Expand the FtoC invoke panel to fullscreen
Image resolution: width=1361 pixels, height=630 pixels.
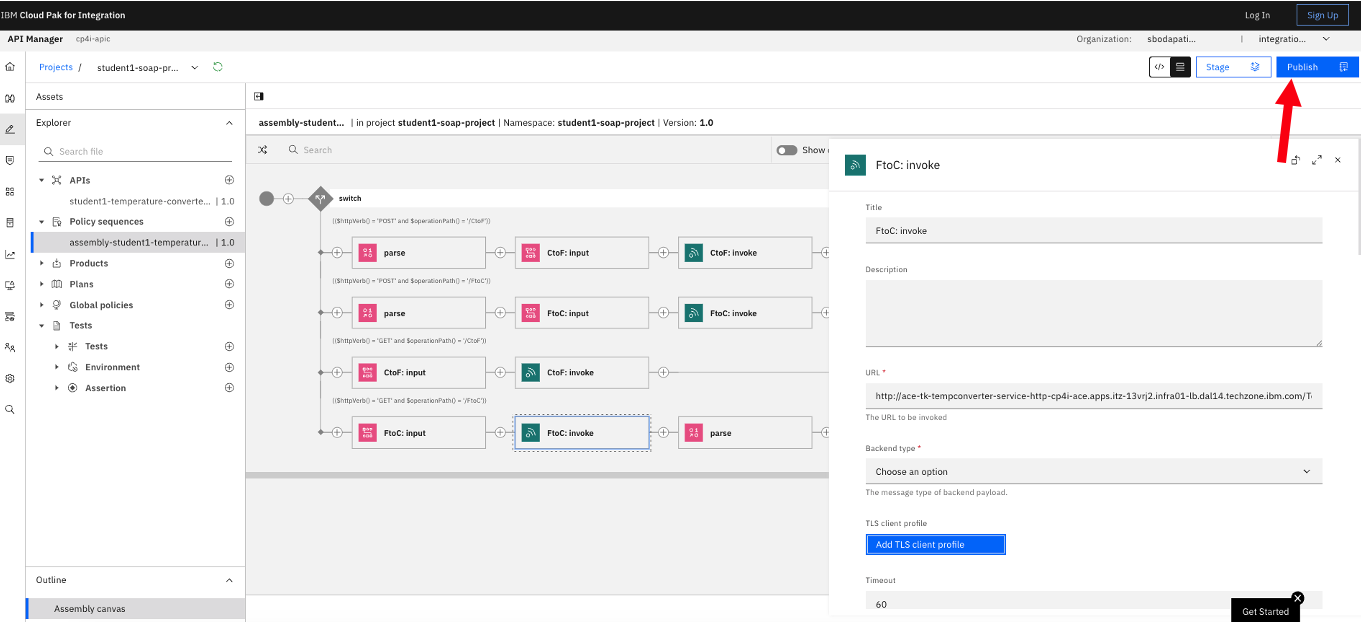1317,160
